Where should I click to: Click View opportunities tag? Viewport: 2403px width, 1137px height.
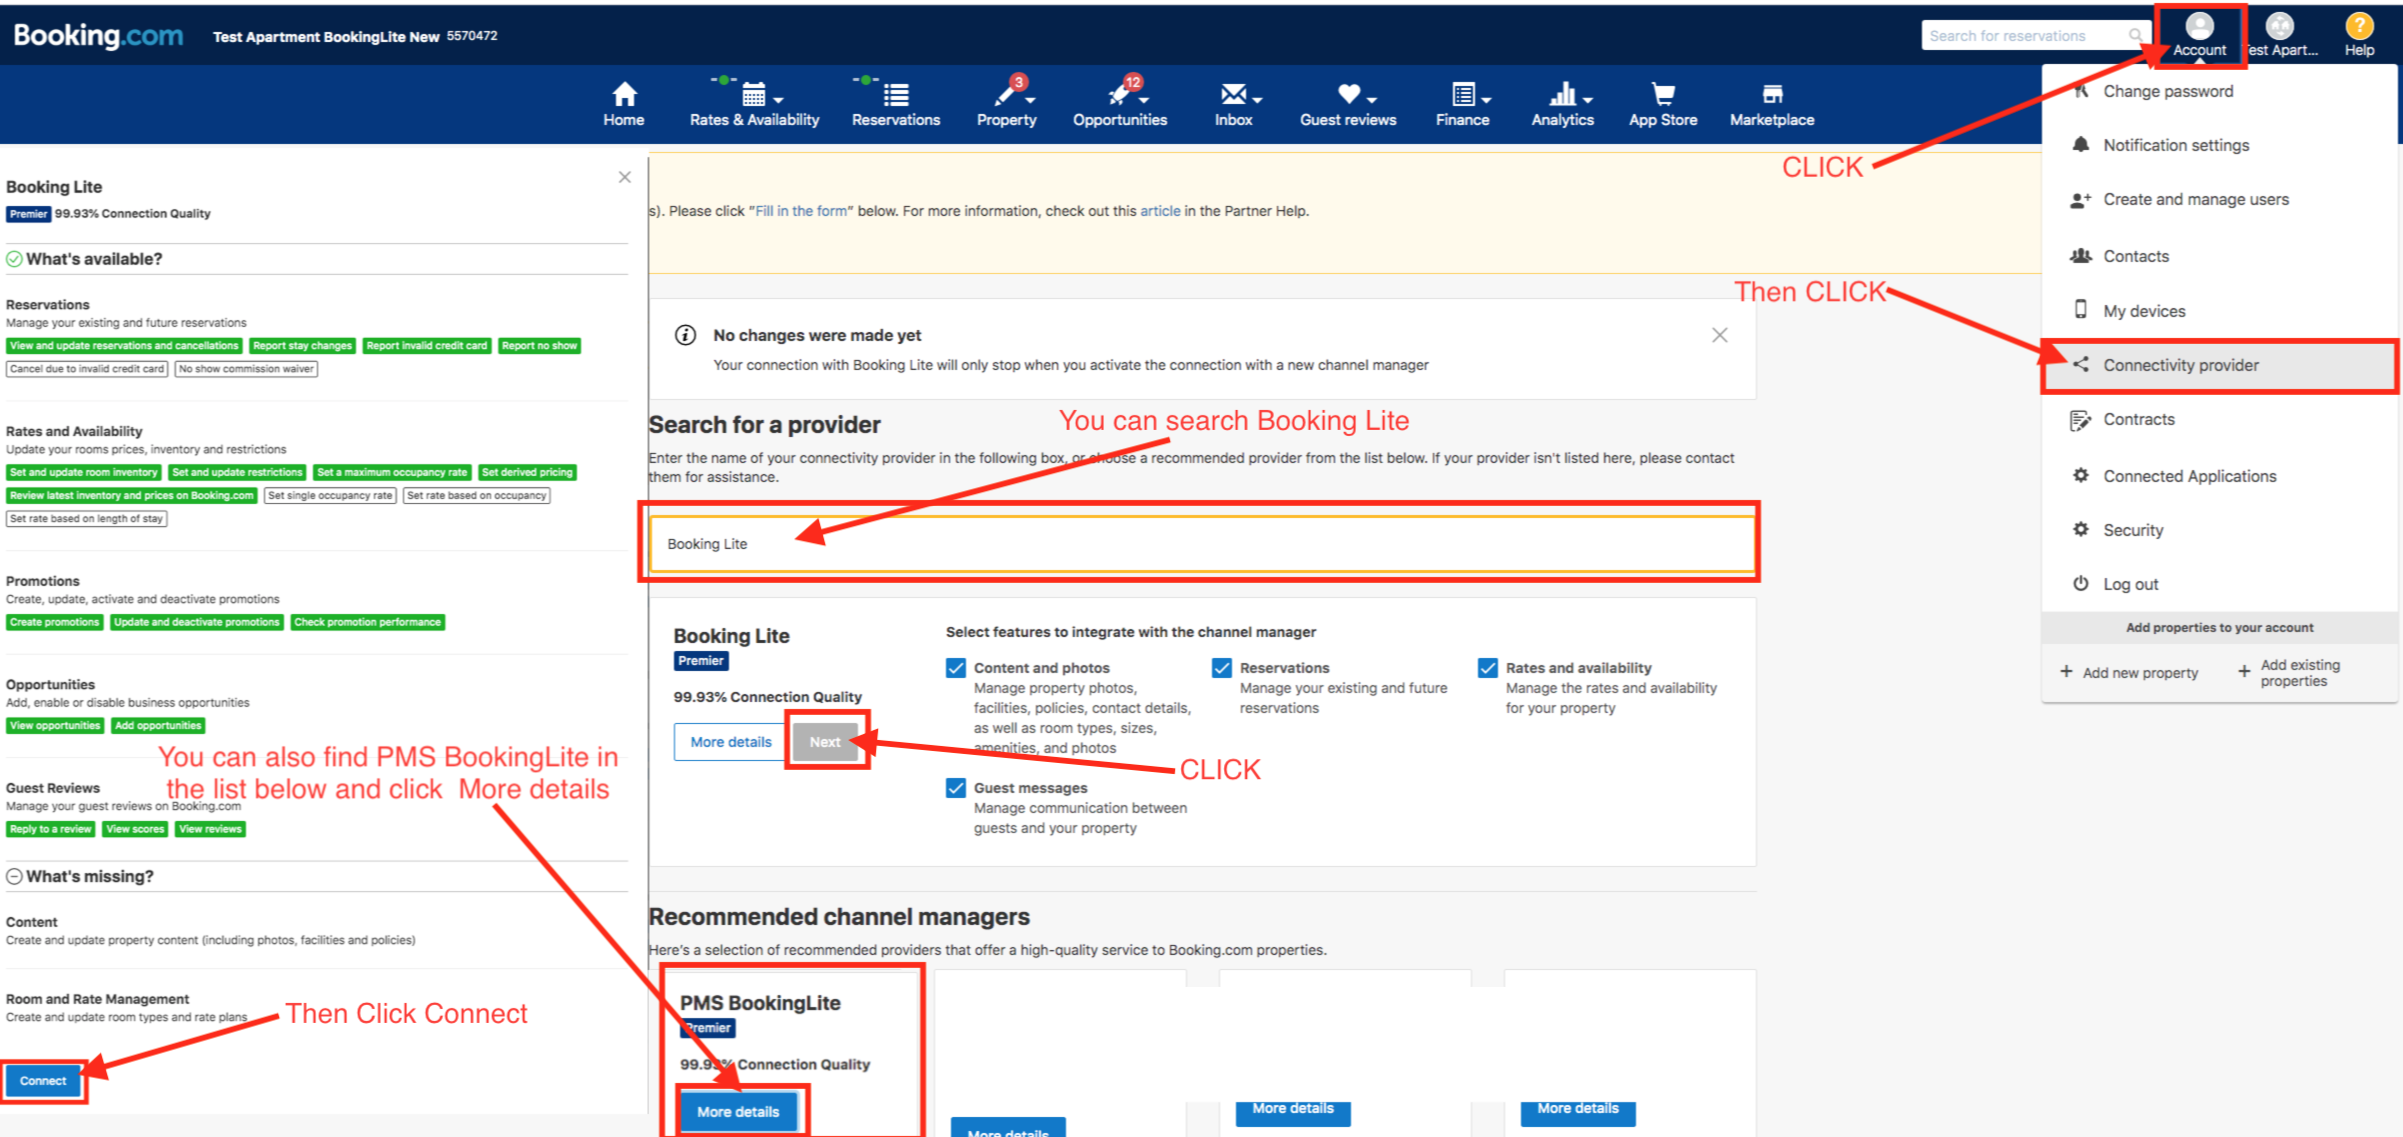[55, 725]
